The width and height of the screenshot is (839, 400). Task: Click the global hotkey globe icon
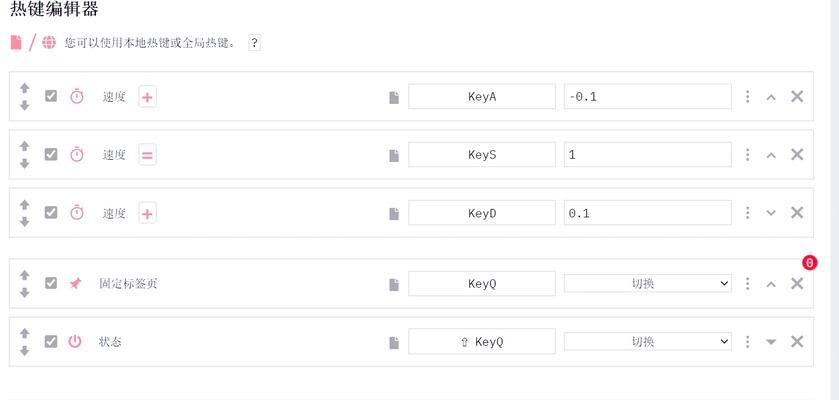[x=49, y=43]
